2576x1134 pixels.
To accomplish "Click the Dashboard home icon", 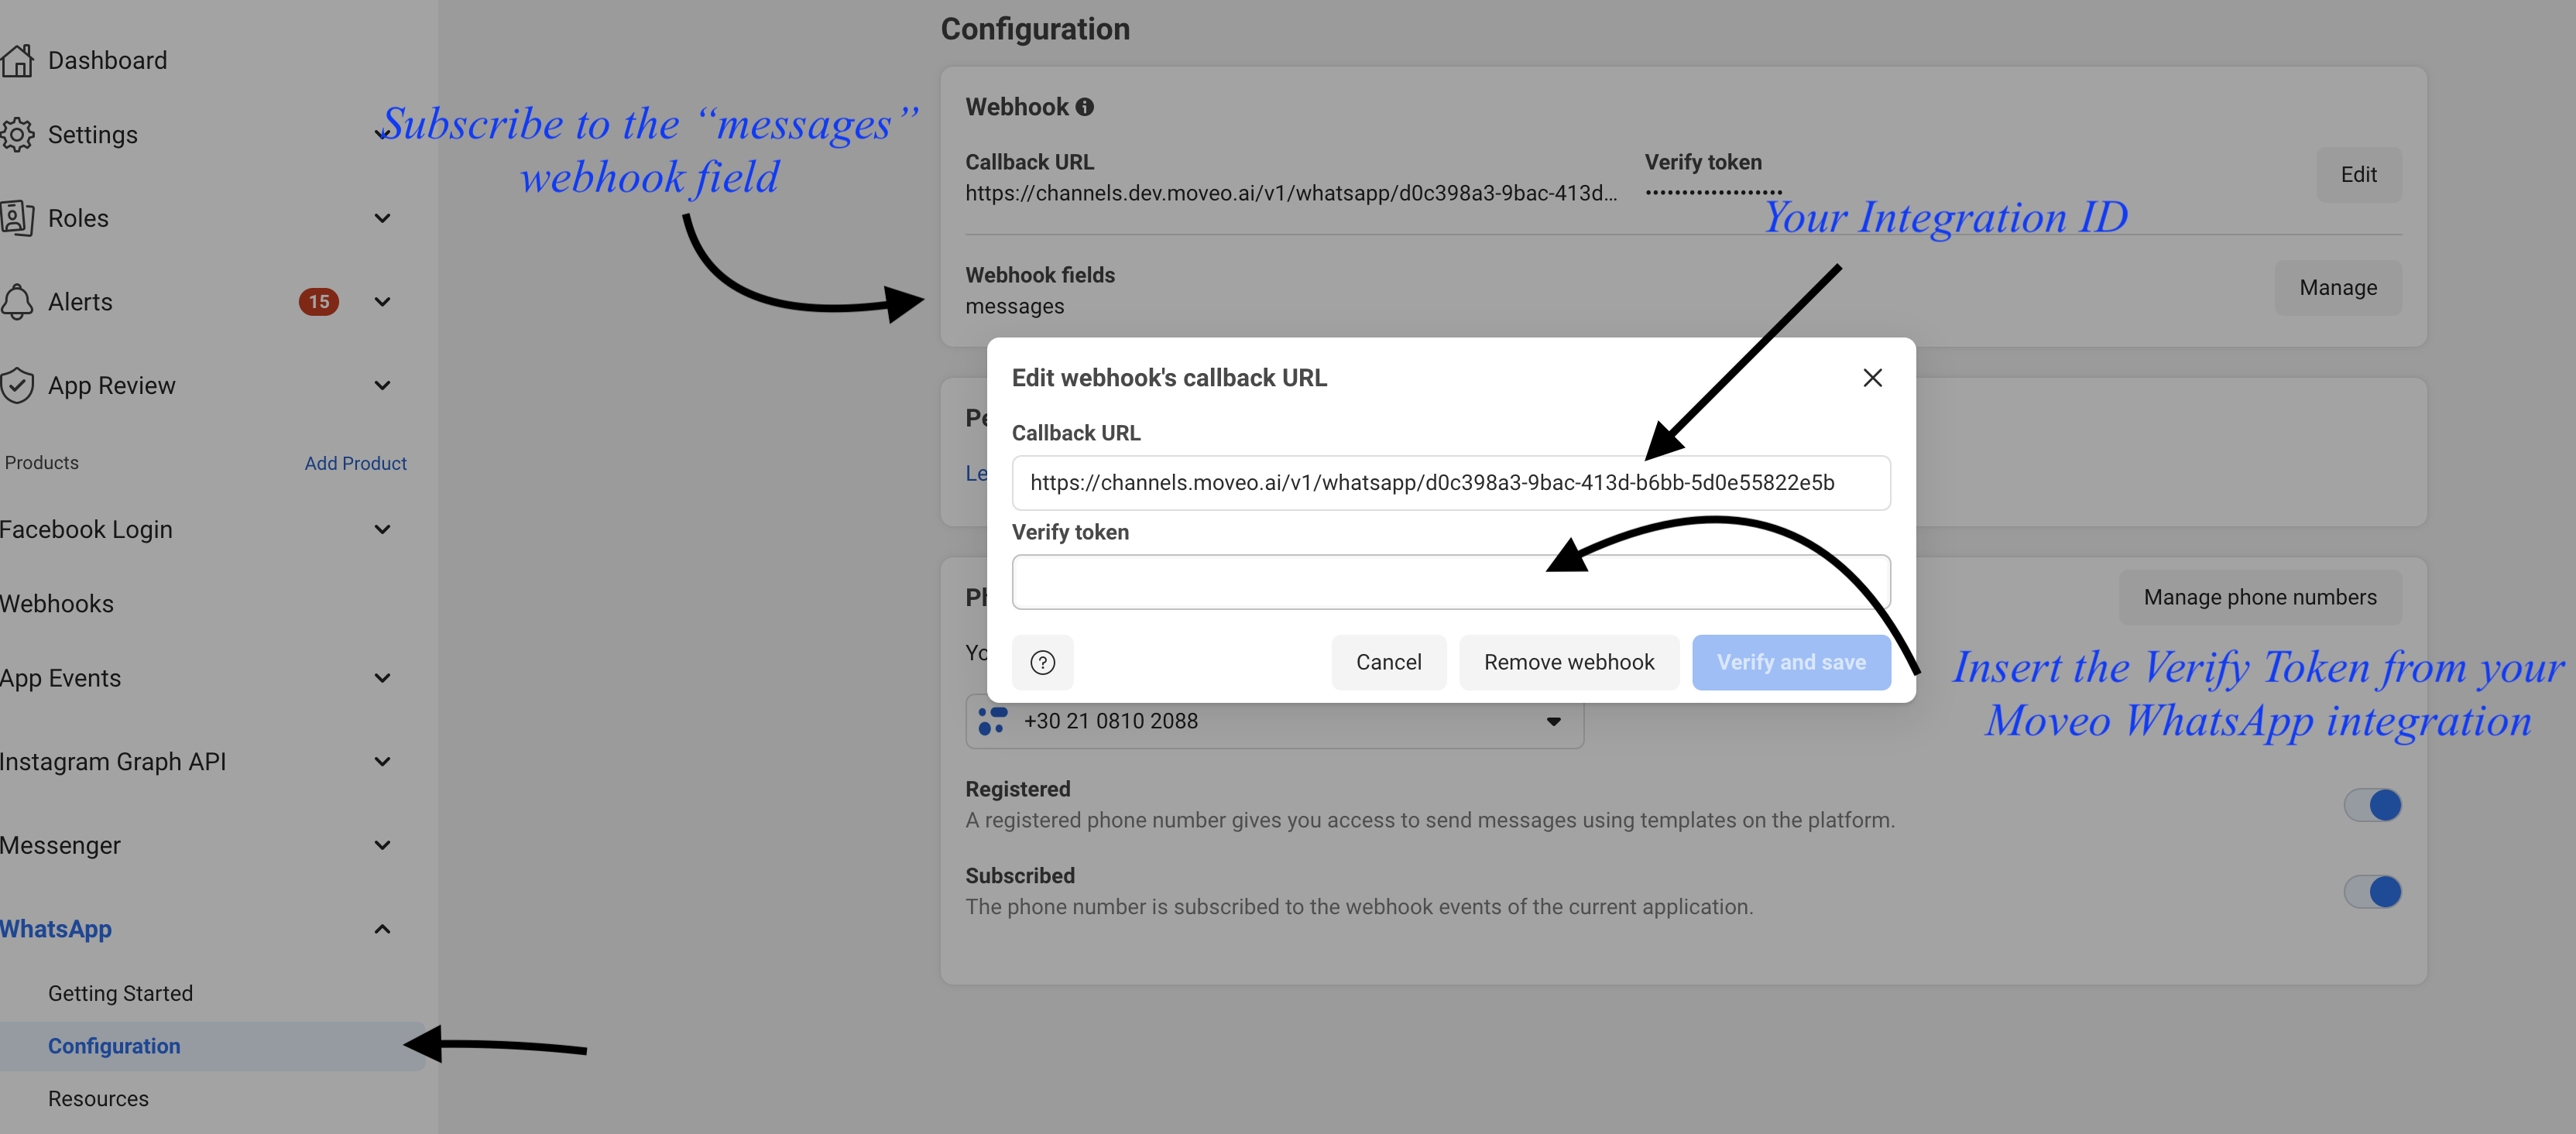I will 17,60.
